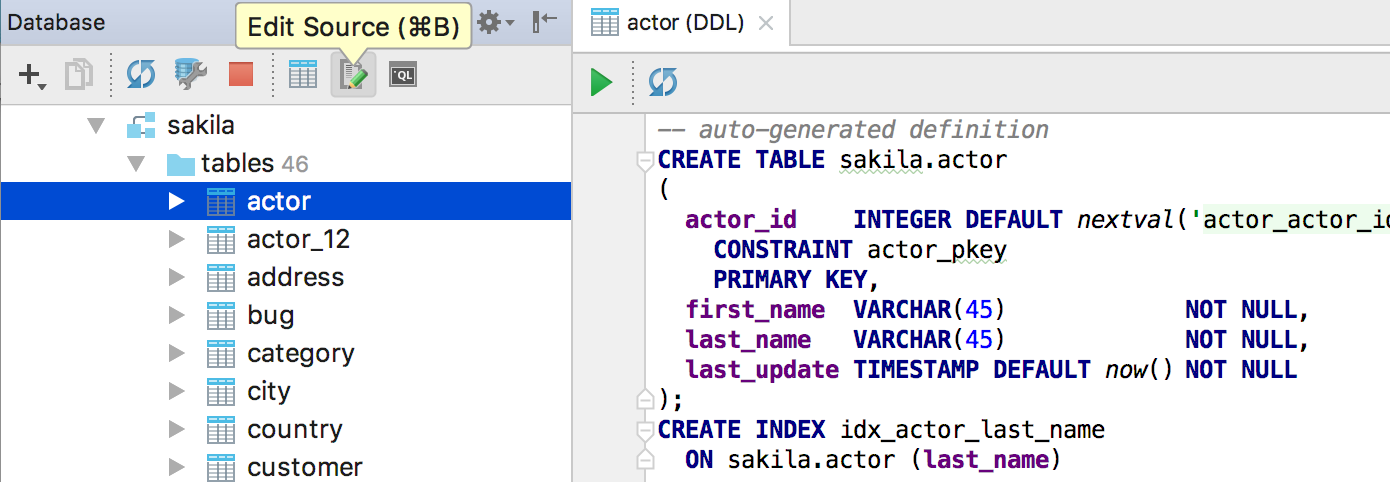Hide the Database tool window
Image resolution: width=1390 pixels, height=482 pixels.
tap(546, 21)
